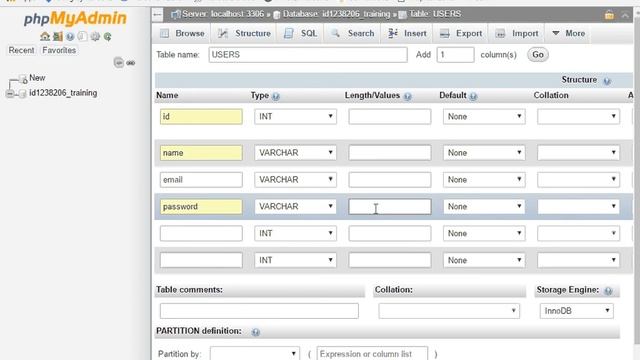Click the Database icon in the breadcrumb
Viewport: 640px width, 360px height.
tap(277, 15)
